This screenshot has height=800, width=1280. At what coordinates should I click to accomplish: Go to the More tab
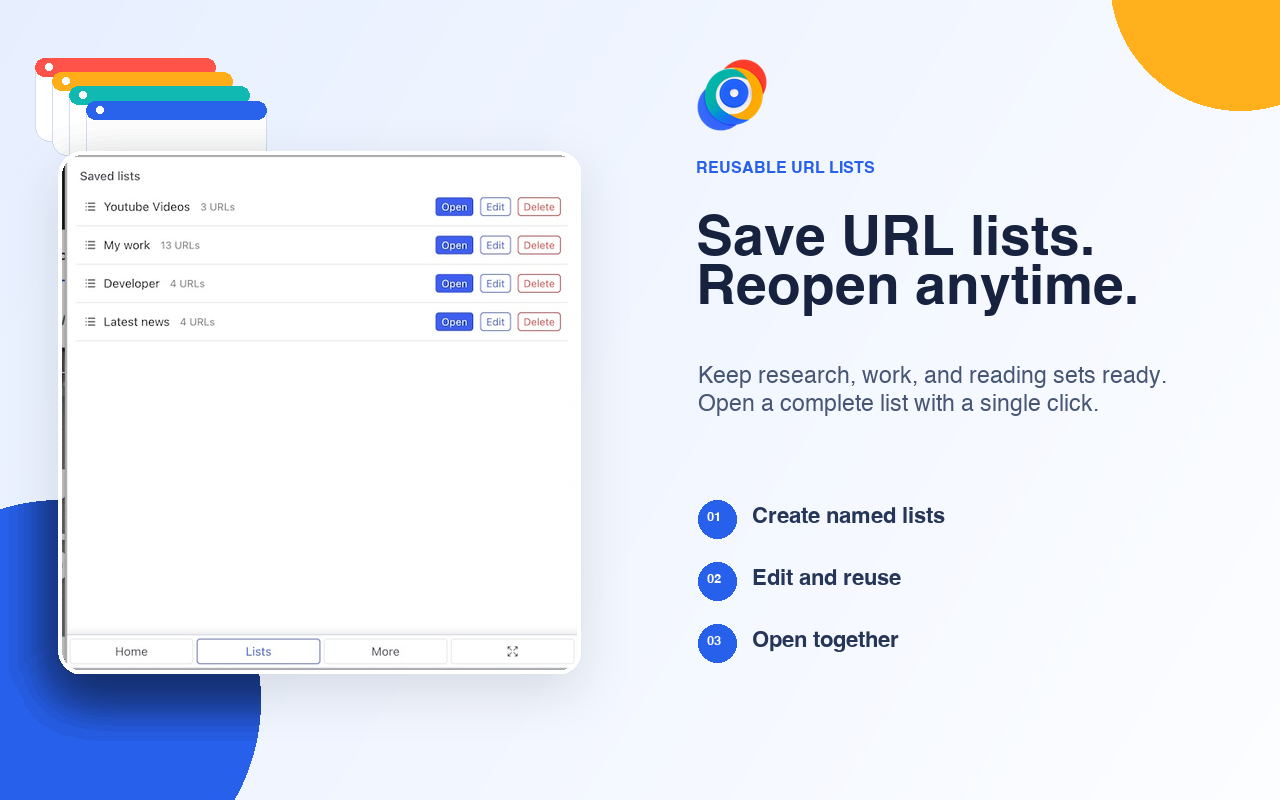[385, 651]
